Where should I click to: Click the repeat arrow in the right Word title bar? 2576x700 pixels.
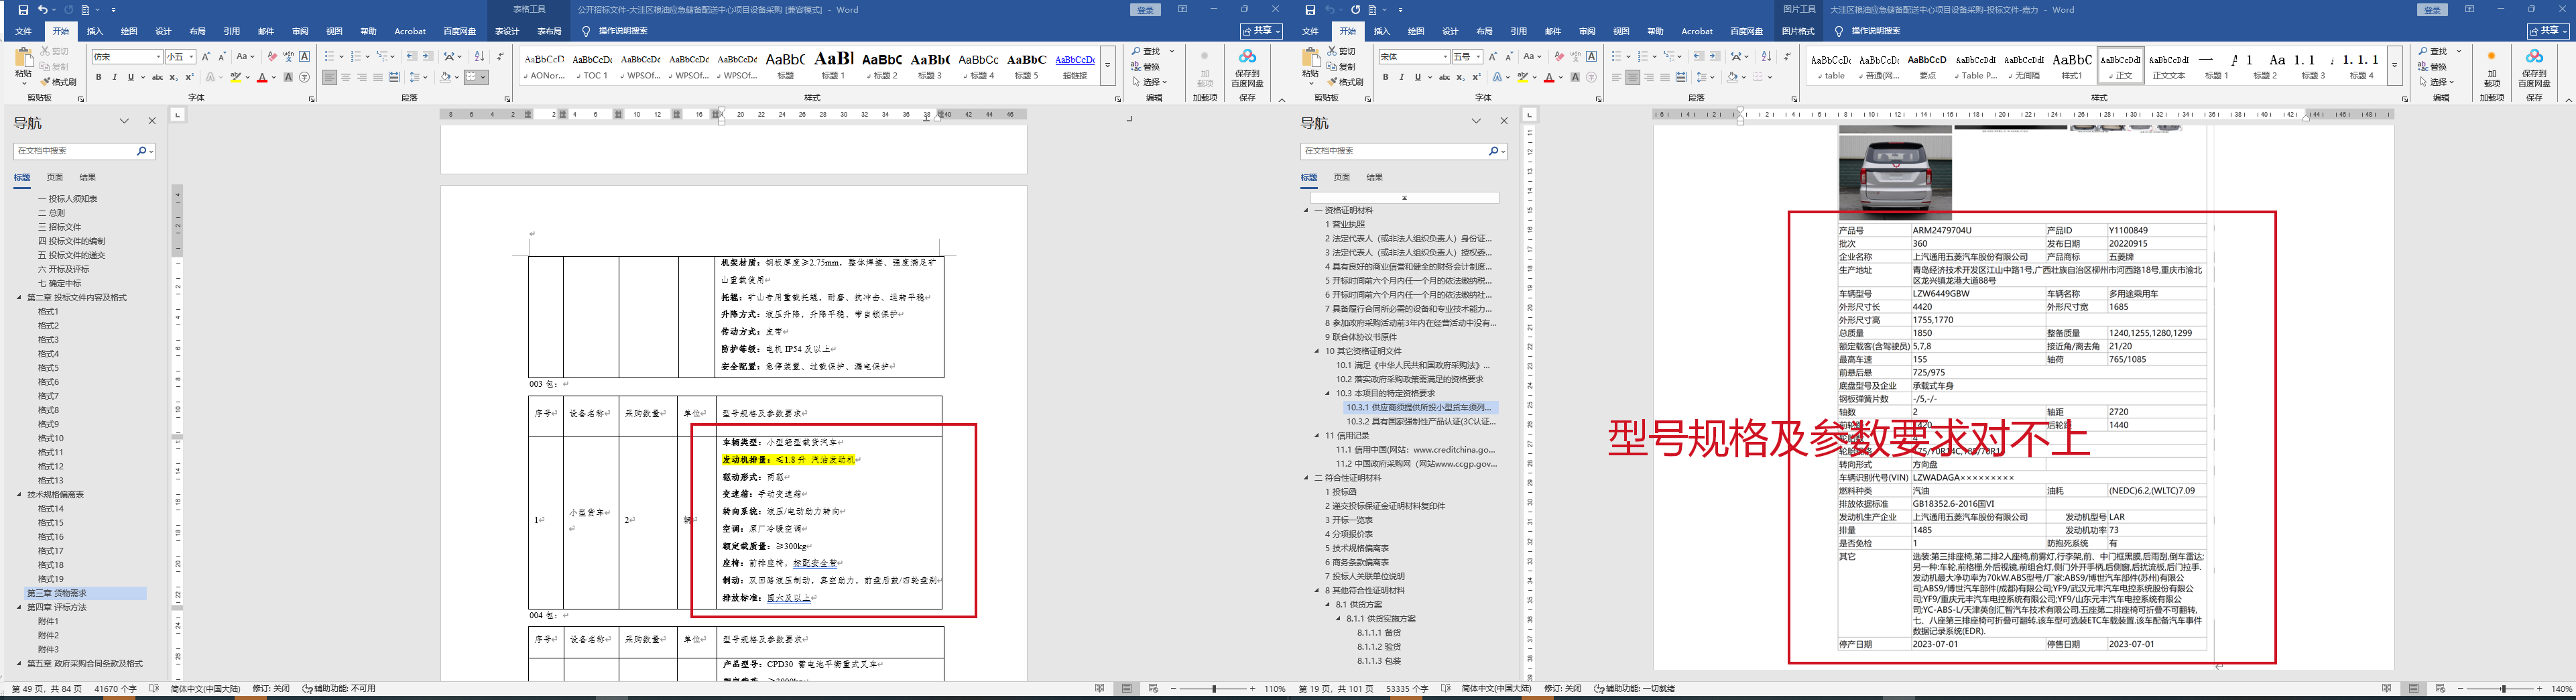tap(1355, 10)
